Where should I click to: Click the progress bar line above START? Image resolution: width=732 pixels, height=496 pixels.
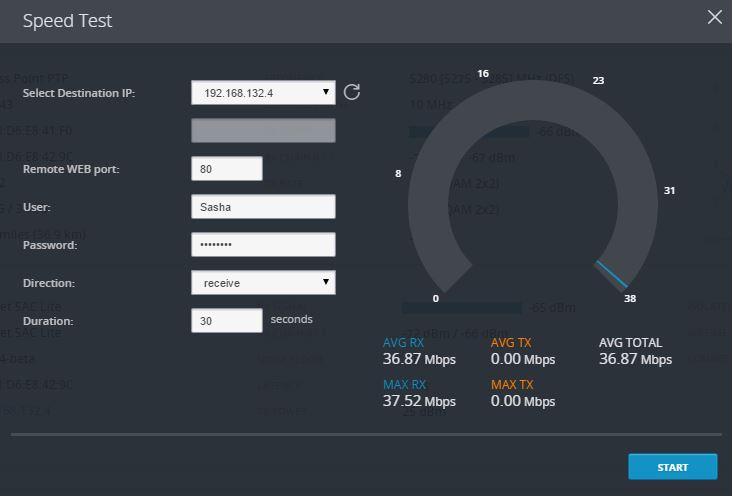(x=366, y=434)
